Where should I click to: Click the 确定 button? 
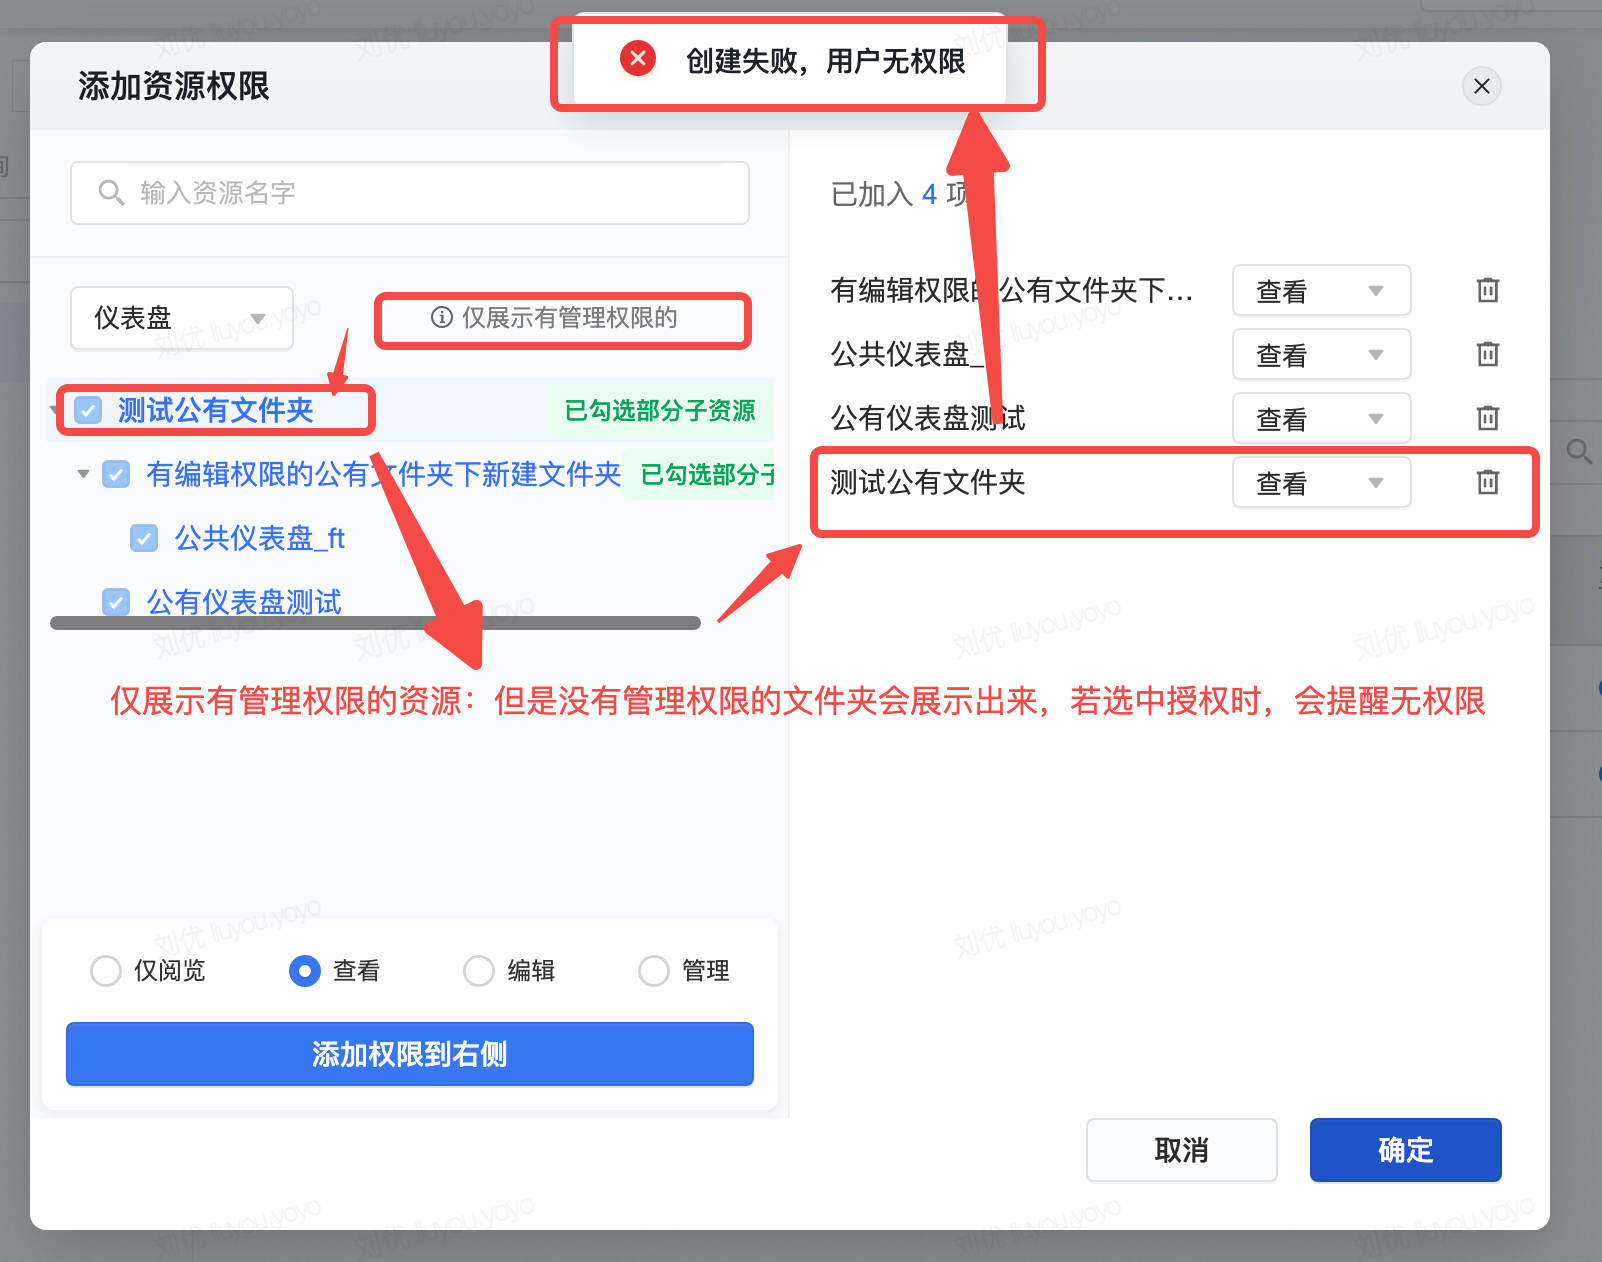pos(1404,1150)
